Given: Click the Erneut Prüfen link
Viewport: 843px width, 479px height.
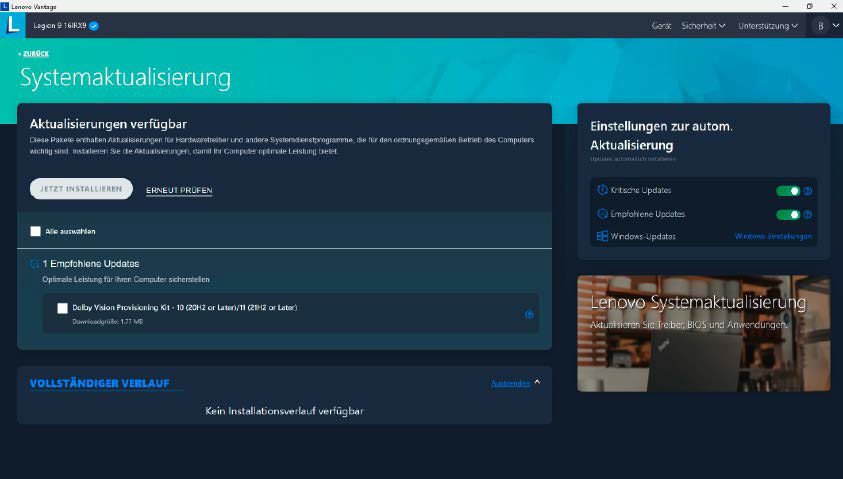Looking at the screenshot, I should click(179, 190).
